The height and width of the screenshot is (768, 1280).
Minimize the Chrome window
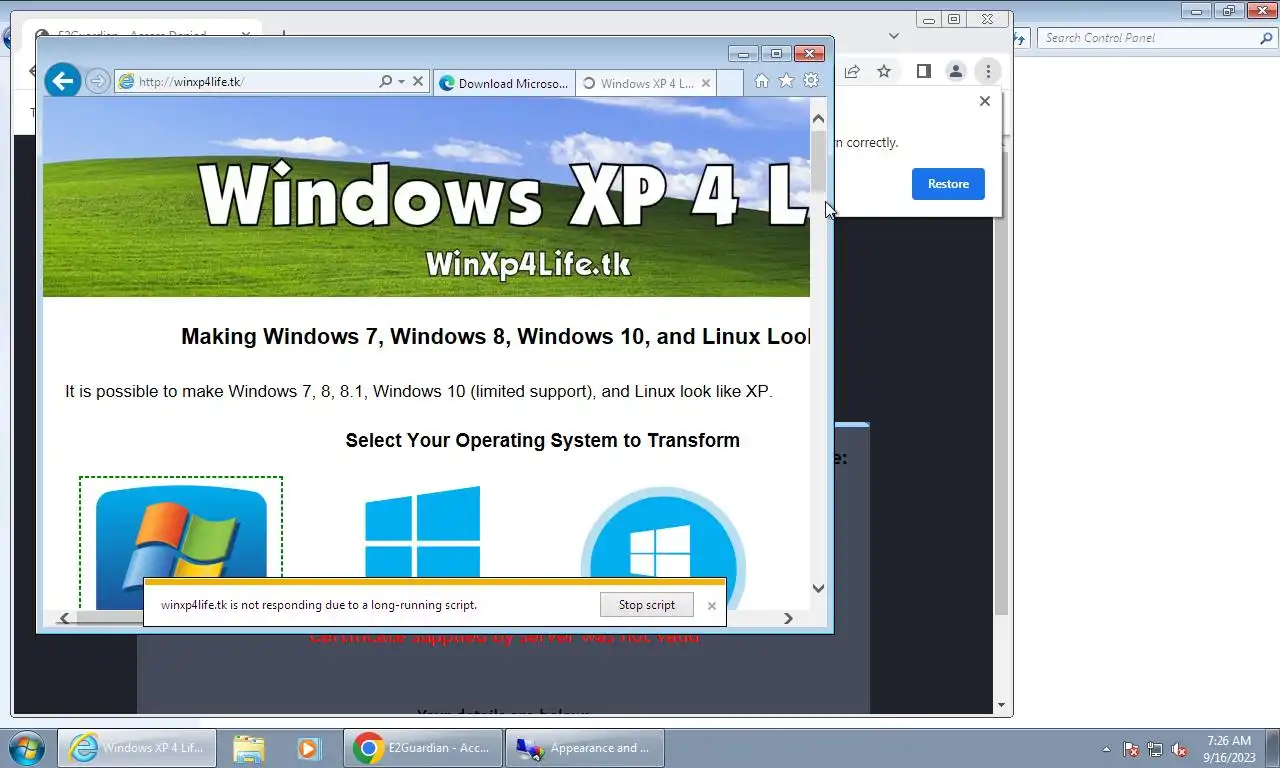coord(929,19)
